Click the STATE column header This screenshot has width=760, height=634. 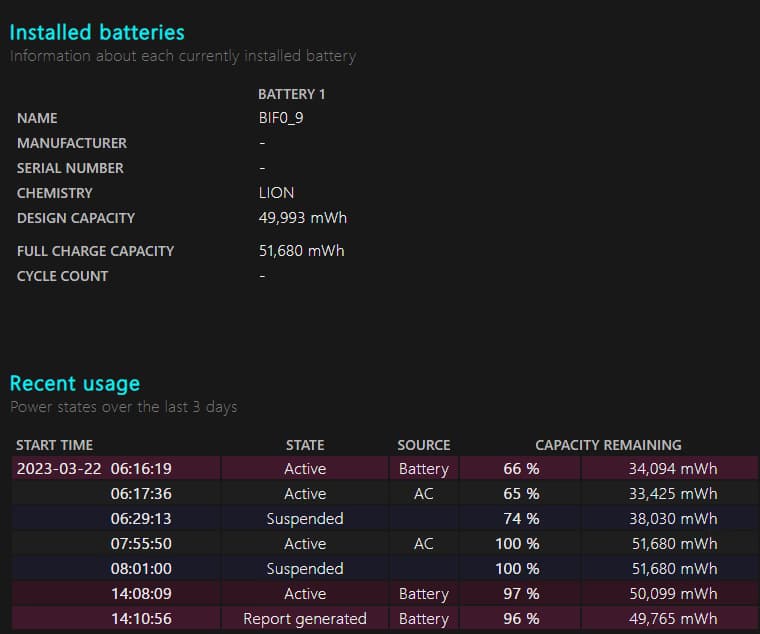pos(305,445)
